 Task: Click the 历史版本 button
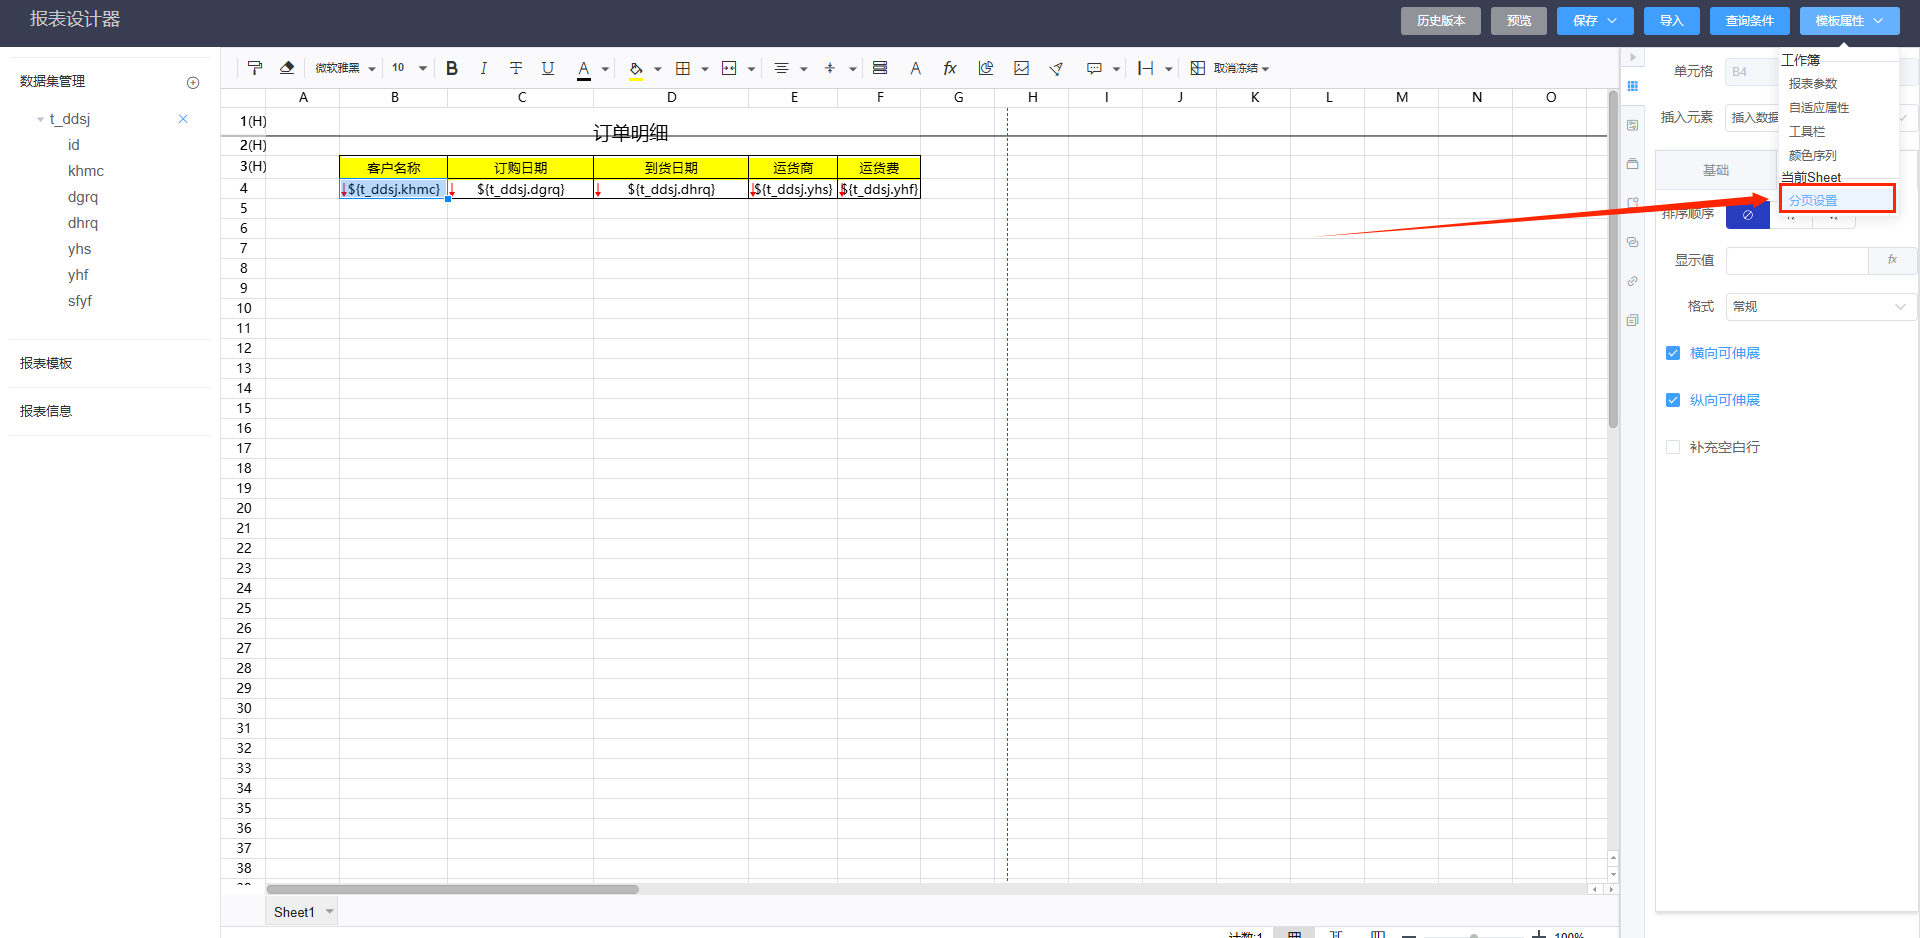(1441, 20)
